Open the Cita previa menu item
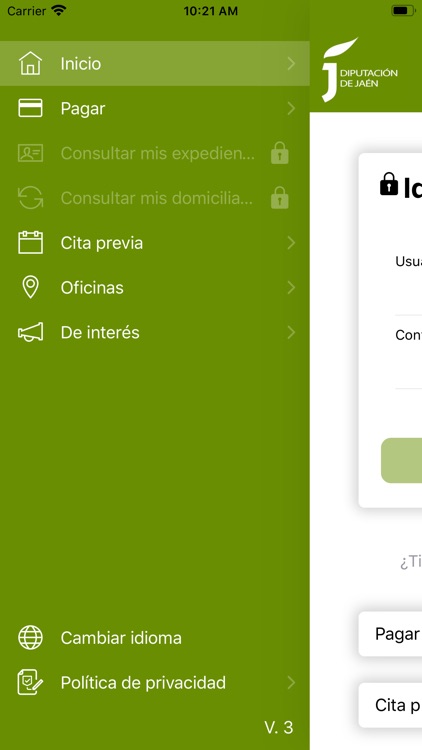The image size is (422, 750). pyautogui.click(x=155, y=243)
